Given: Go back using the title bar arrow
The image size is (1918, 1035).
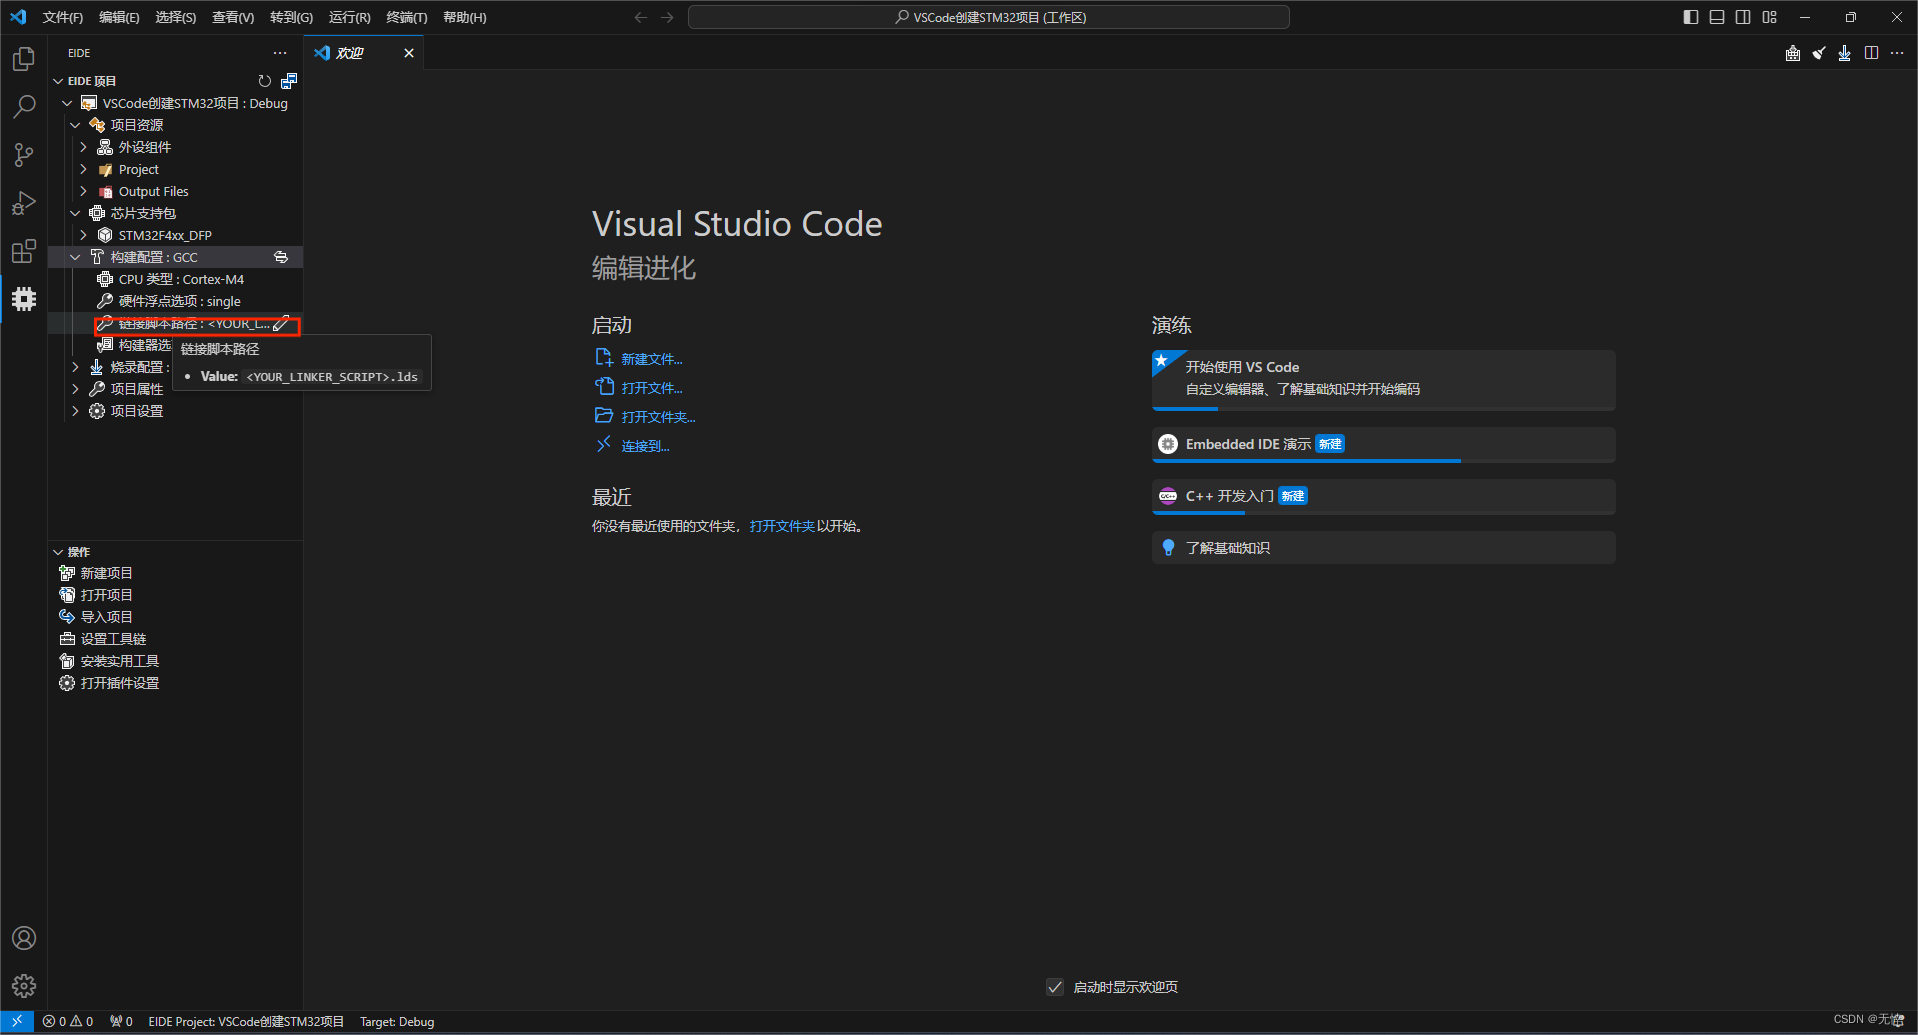Looking at the screenshot, I should click(641, 17).
